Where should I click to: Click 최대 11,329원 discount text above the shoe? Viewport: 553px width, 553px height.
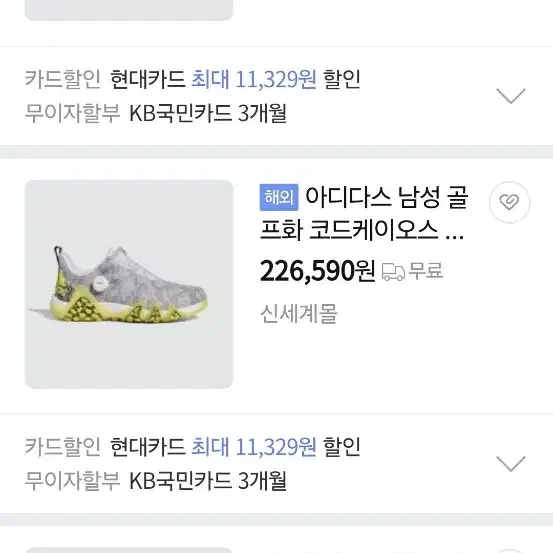pos(254,79)
